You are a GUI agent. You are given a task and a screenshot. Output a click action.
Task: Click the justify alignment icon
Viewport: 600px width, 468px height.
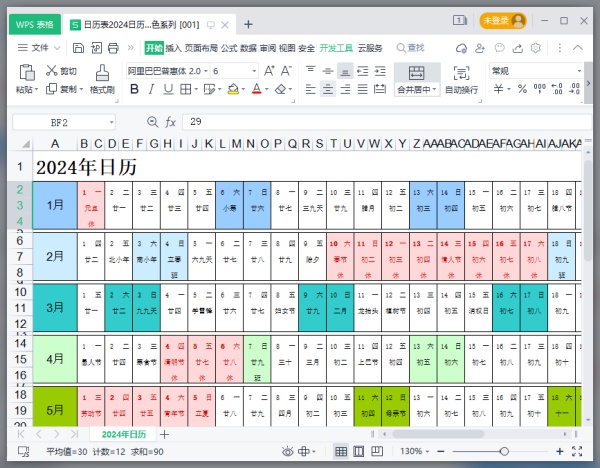(x=362, y=89)
